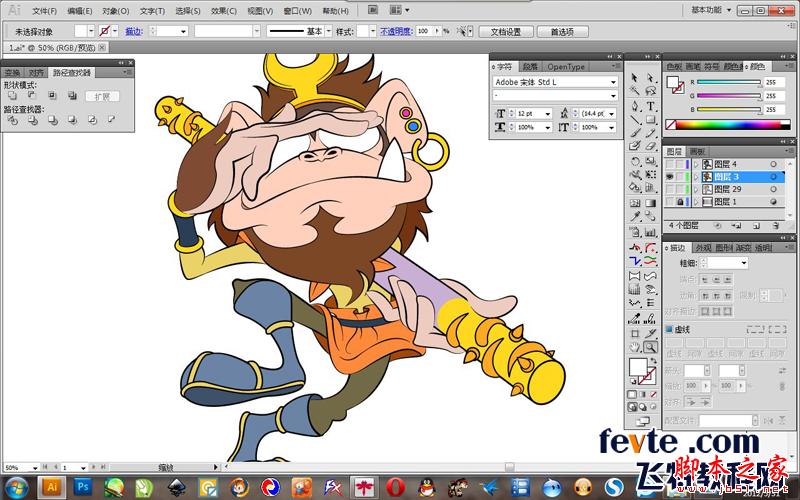Click the 首选项 button
This screenshot has width=800, height=500.
562,32
